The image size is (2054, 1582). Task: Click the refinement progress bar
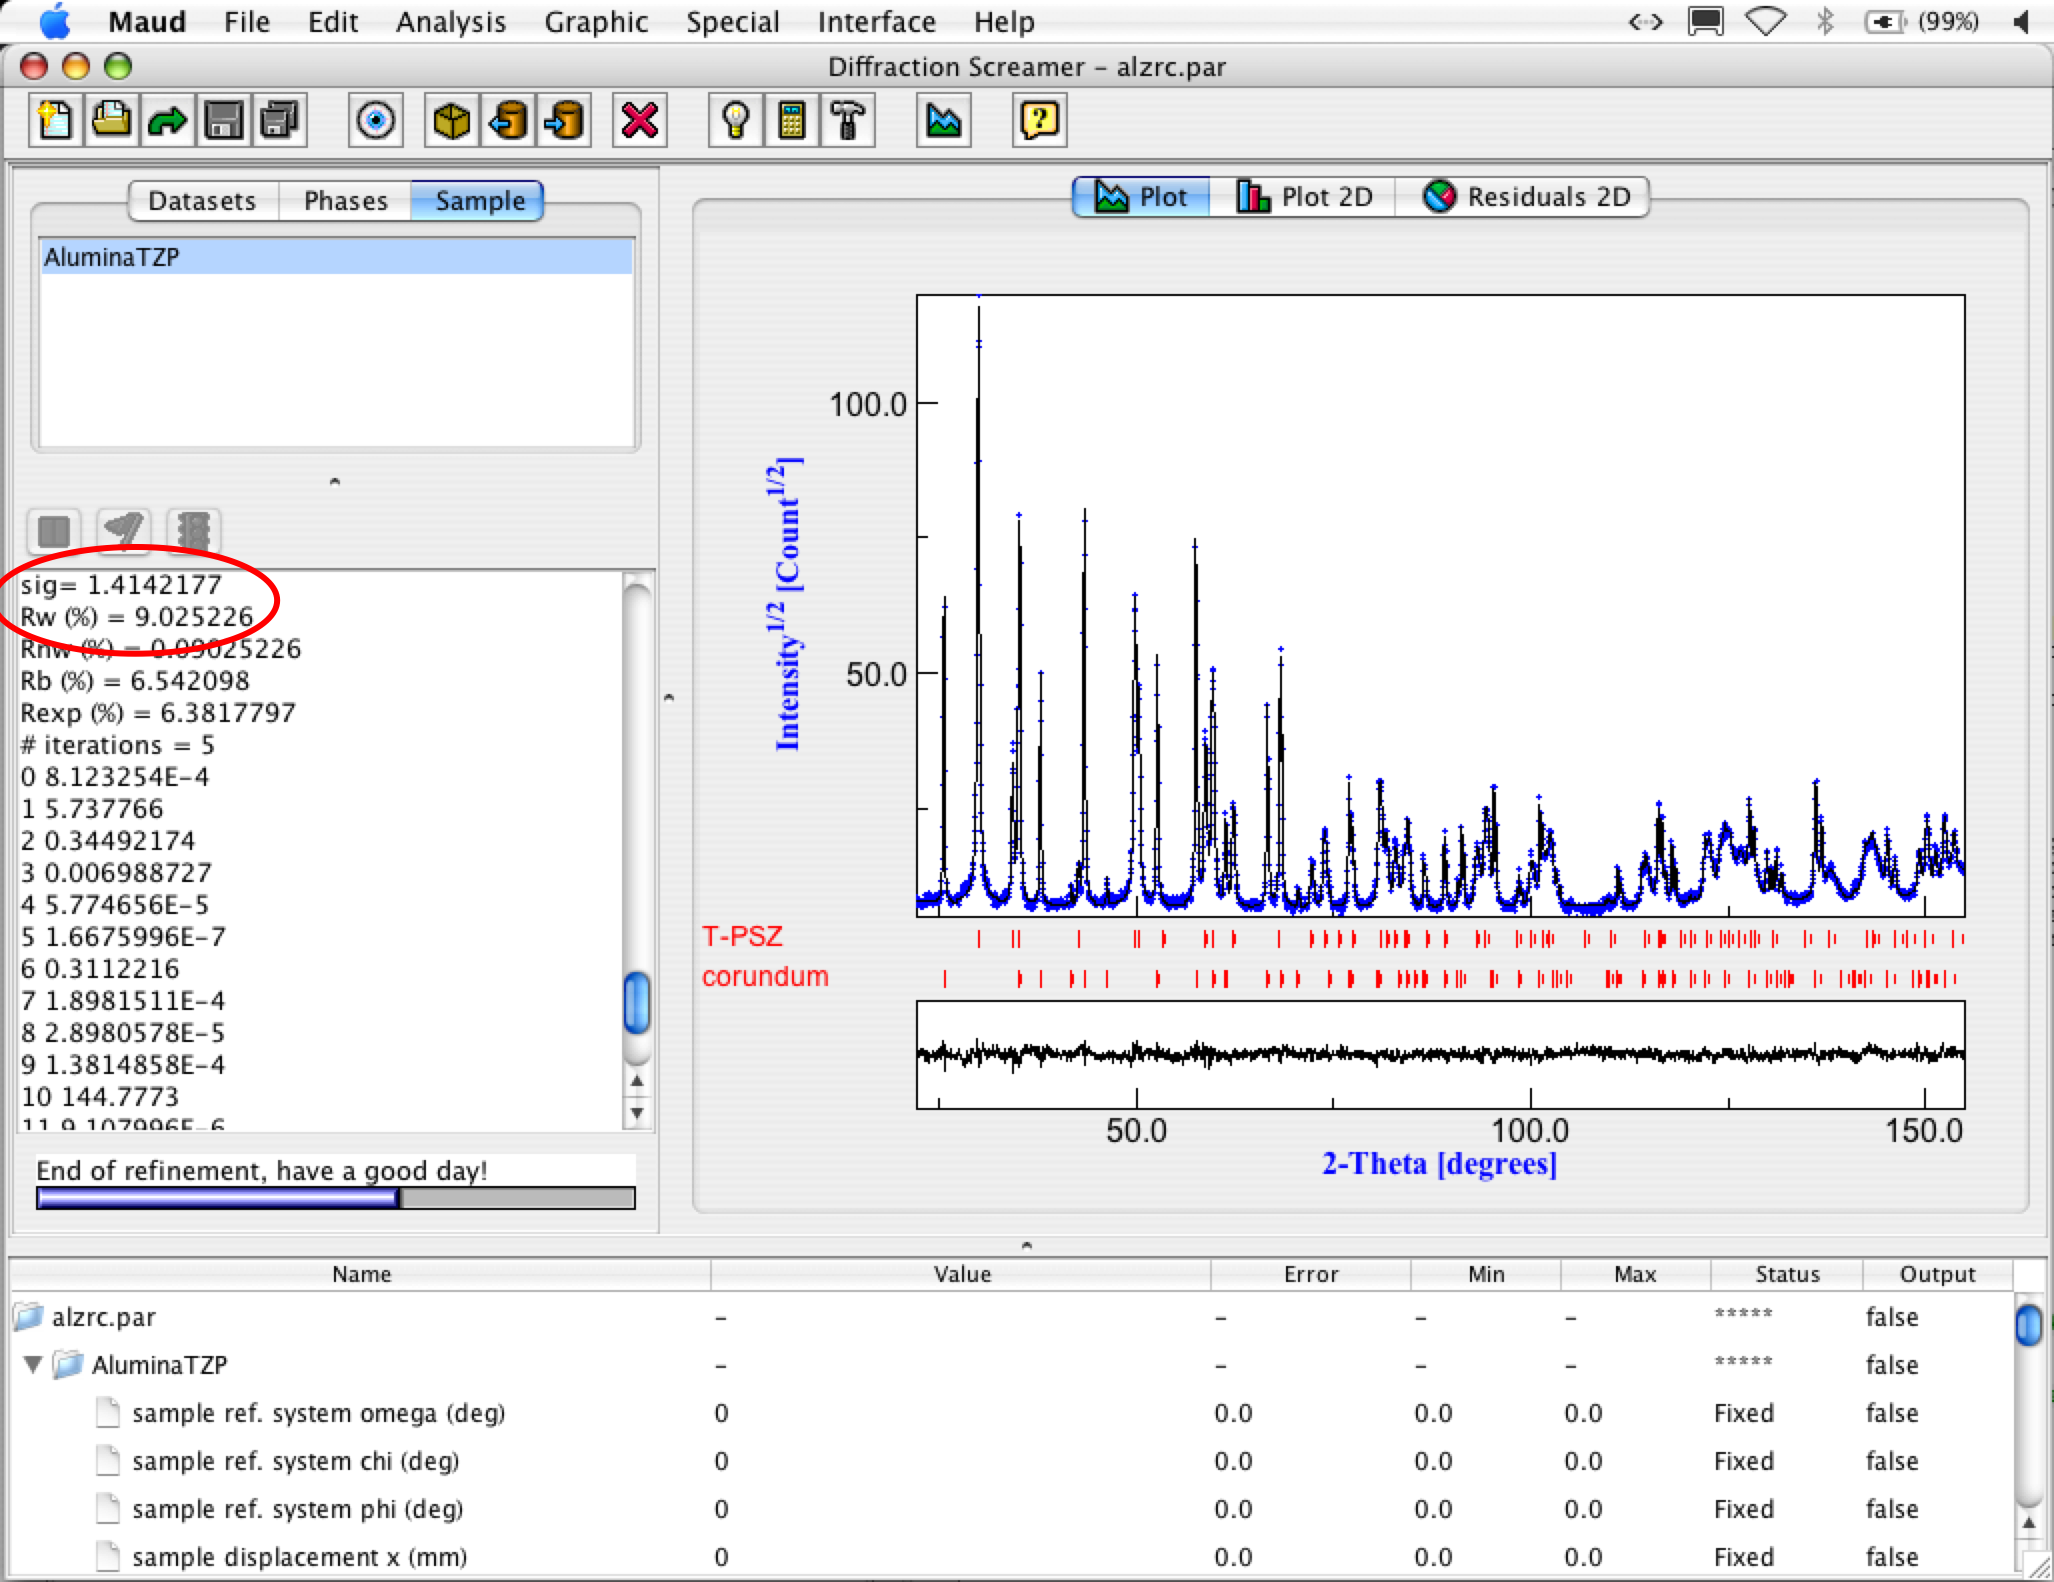pyautogui.click(x=335, y=1198)
